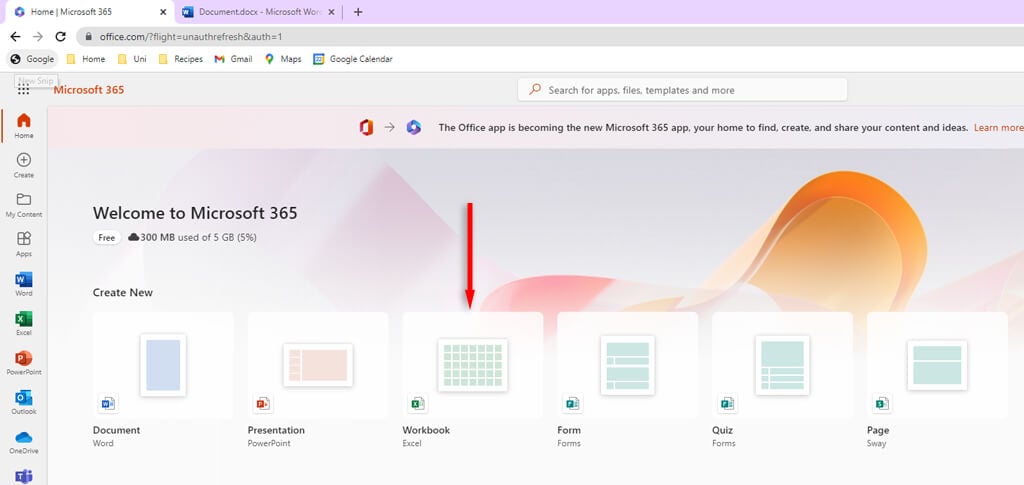Image resolution: width=1024 pixels, height=485 pixels.
Task: Click the 'Page' card label
Action: point(878,430)
